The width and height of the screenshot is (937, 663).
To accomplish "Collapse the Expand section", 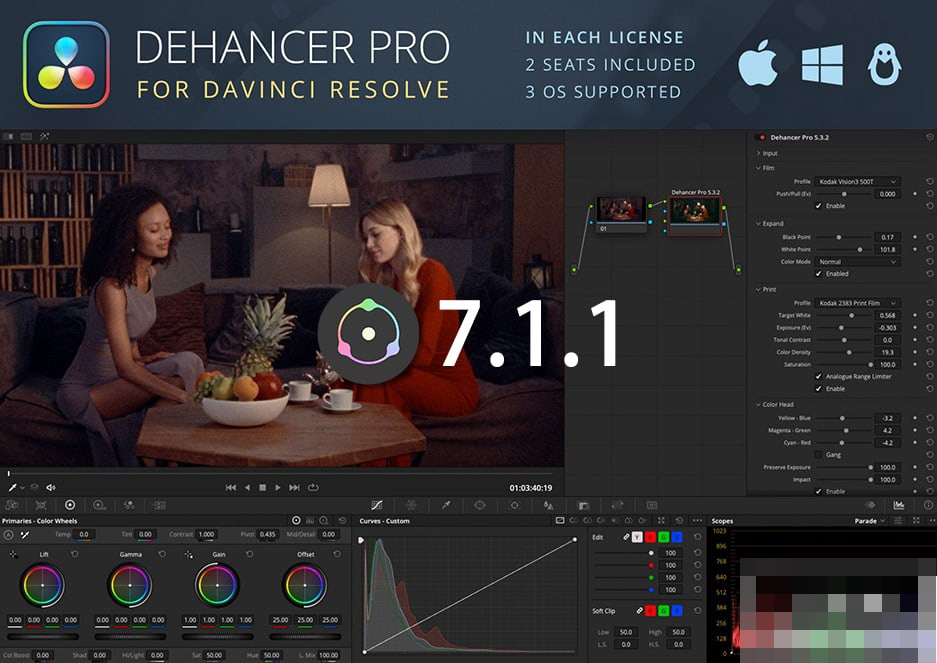I will (758, 224).
